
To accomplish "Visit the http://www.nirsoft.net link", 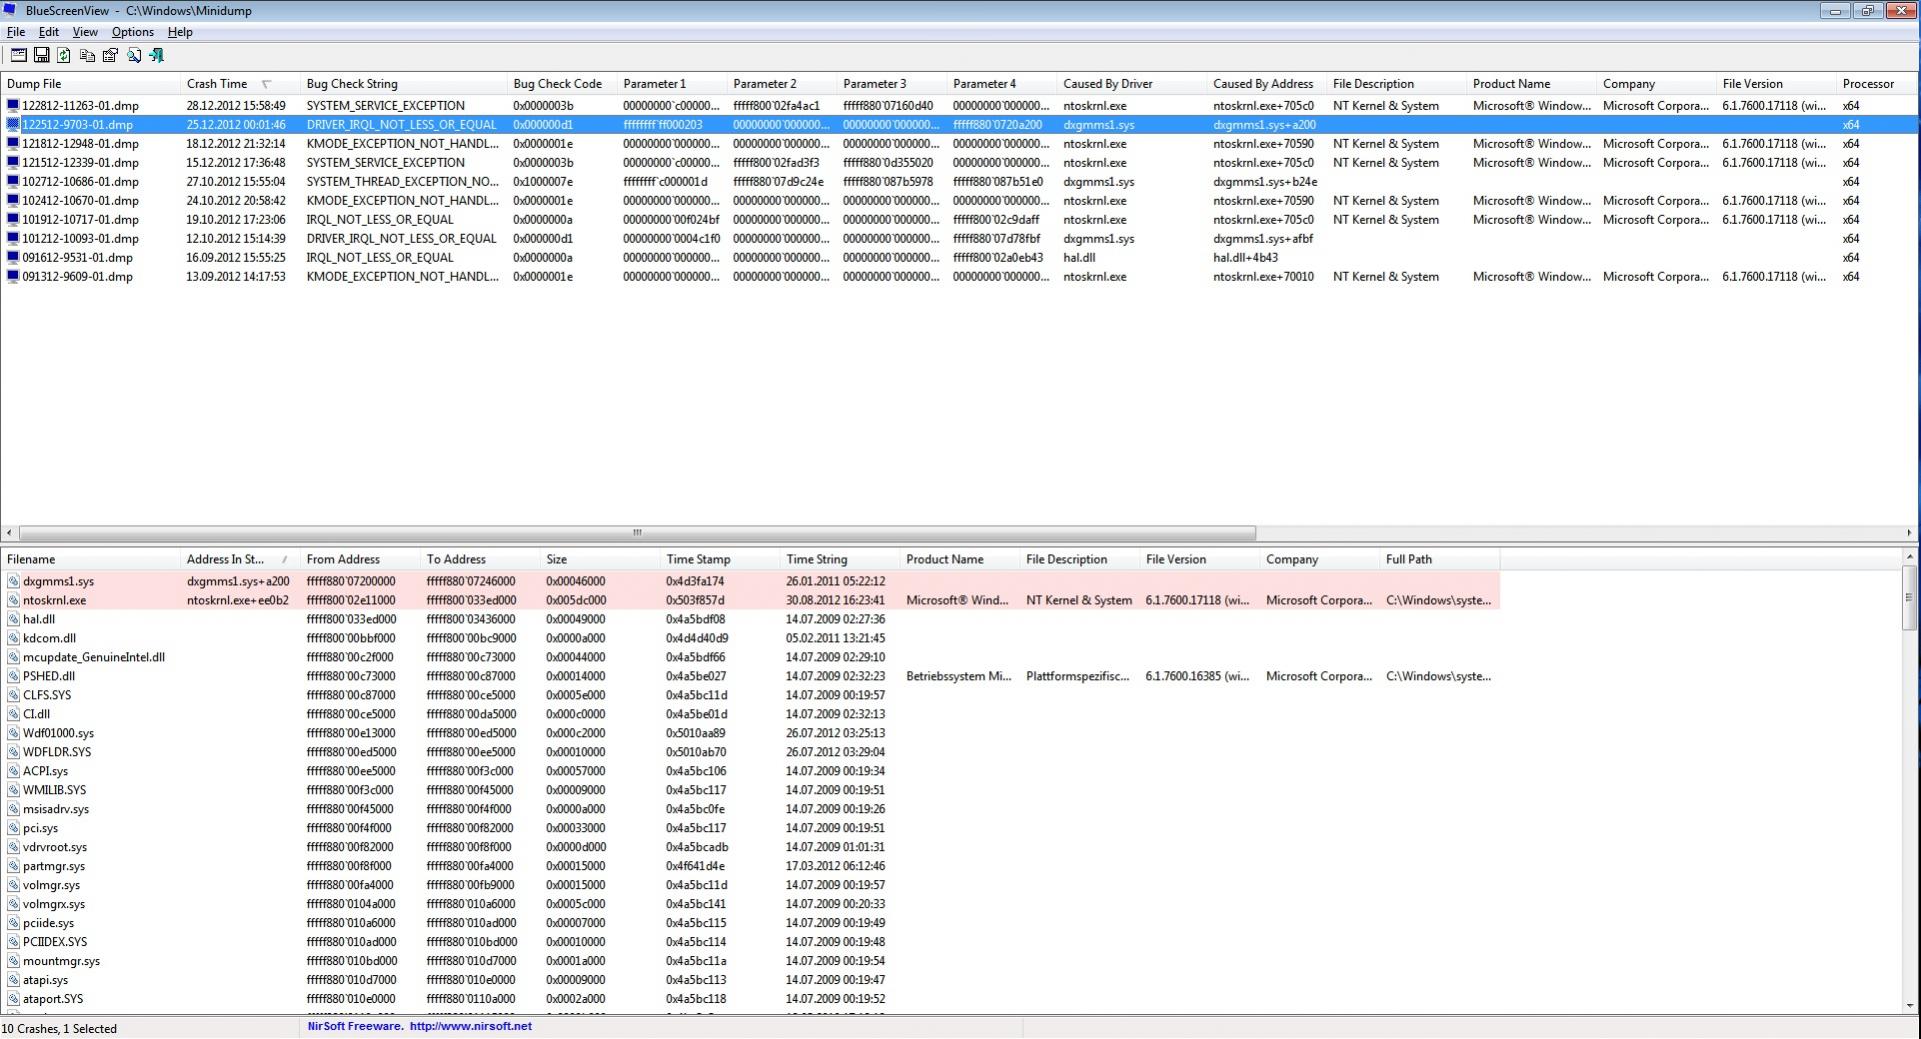I will tap(471, 1026).
